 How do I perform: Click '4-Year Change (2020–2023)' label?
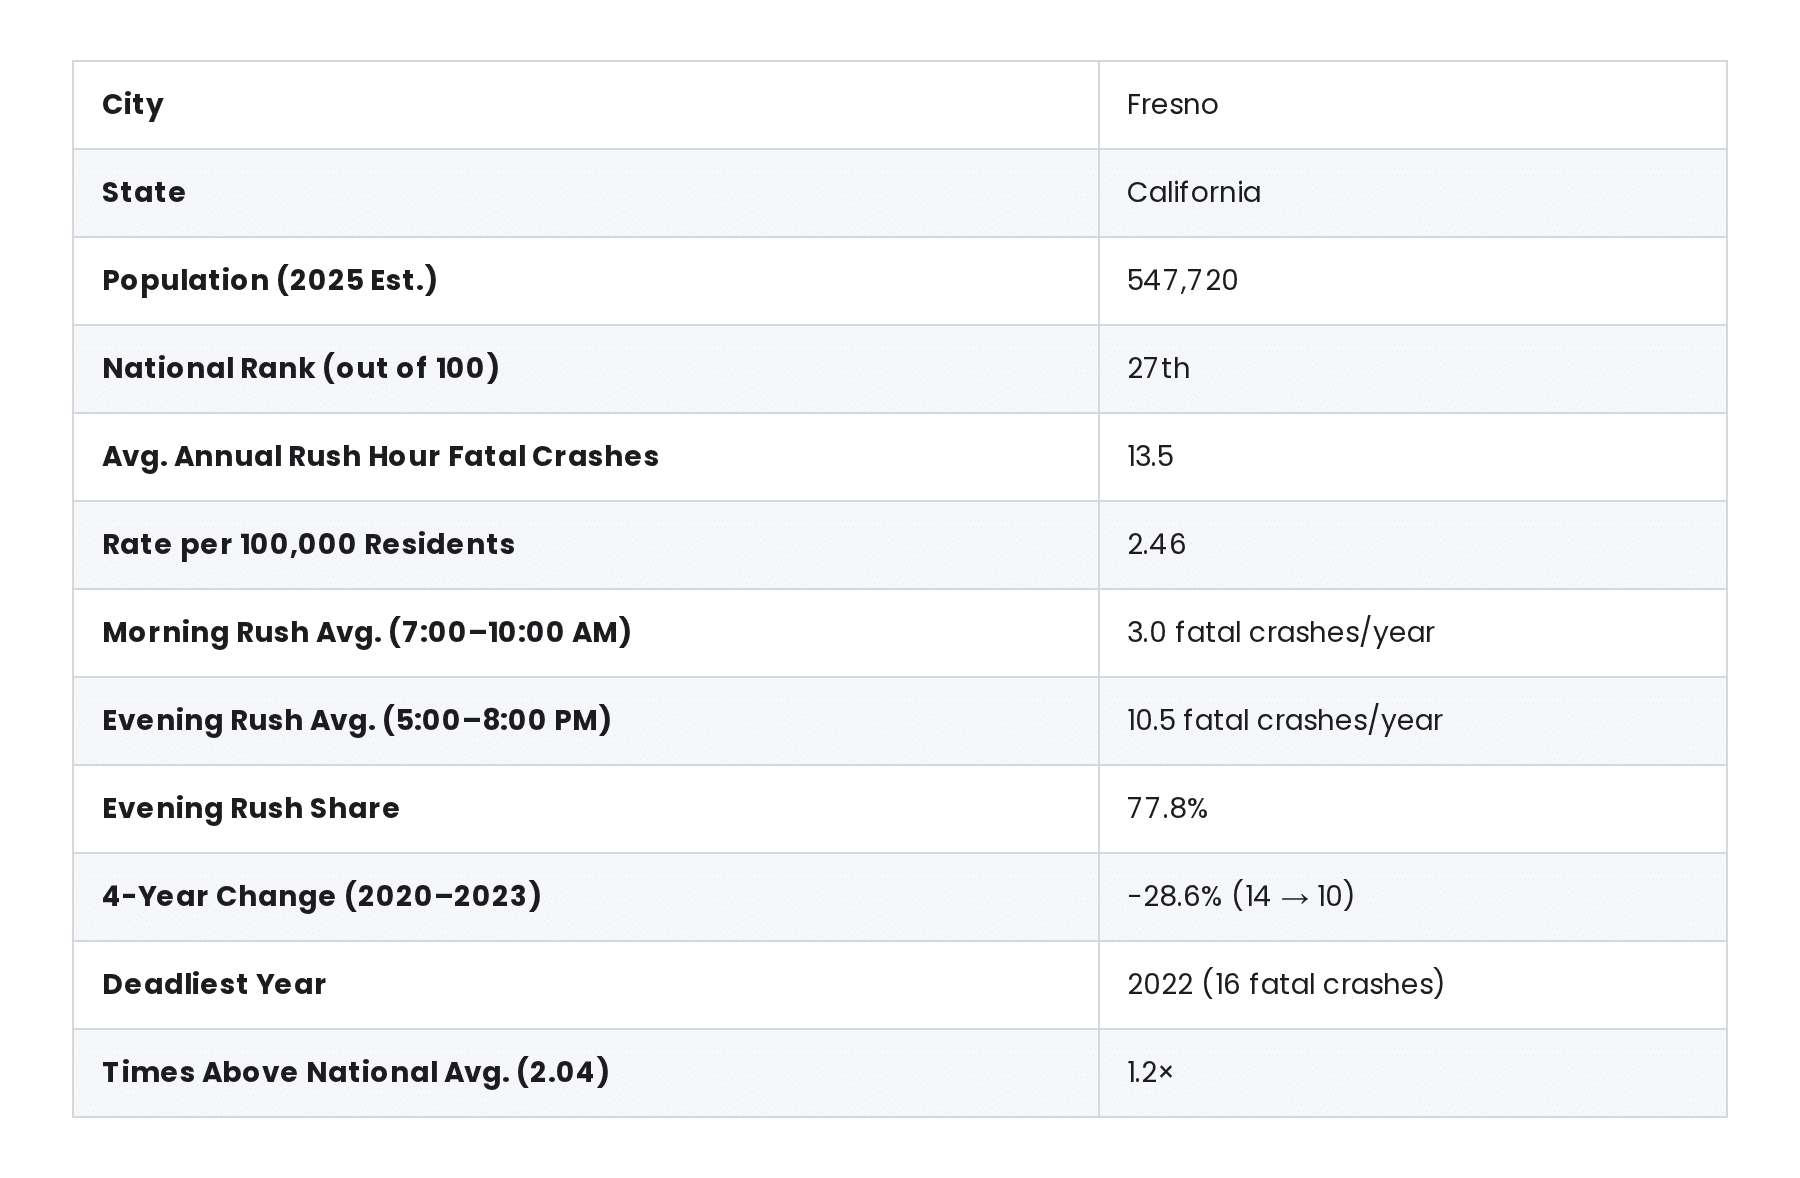pyautogui.click(x=322, y=897)
